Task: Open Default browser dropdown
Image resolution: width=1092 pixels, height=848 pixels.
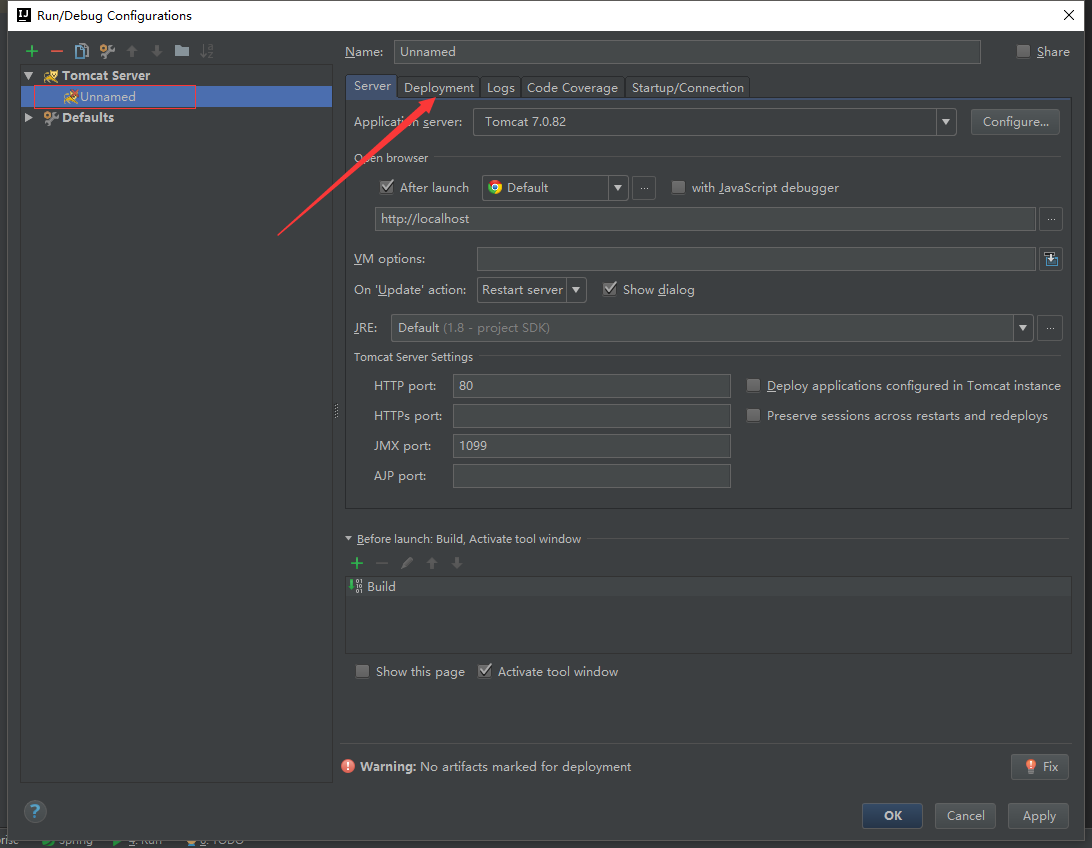Action: 618,188
